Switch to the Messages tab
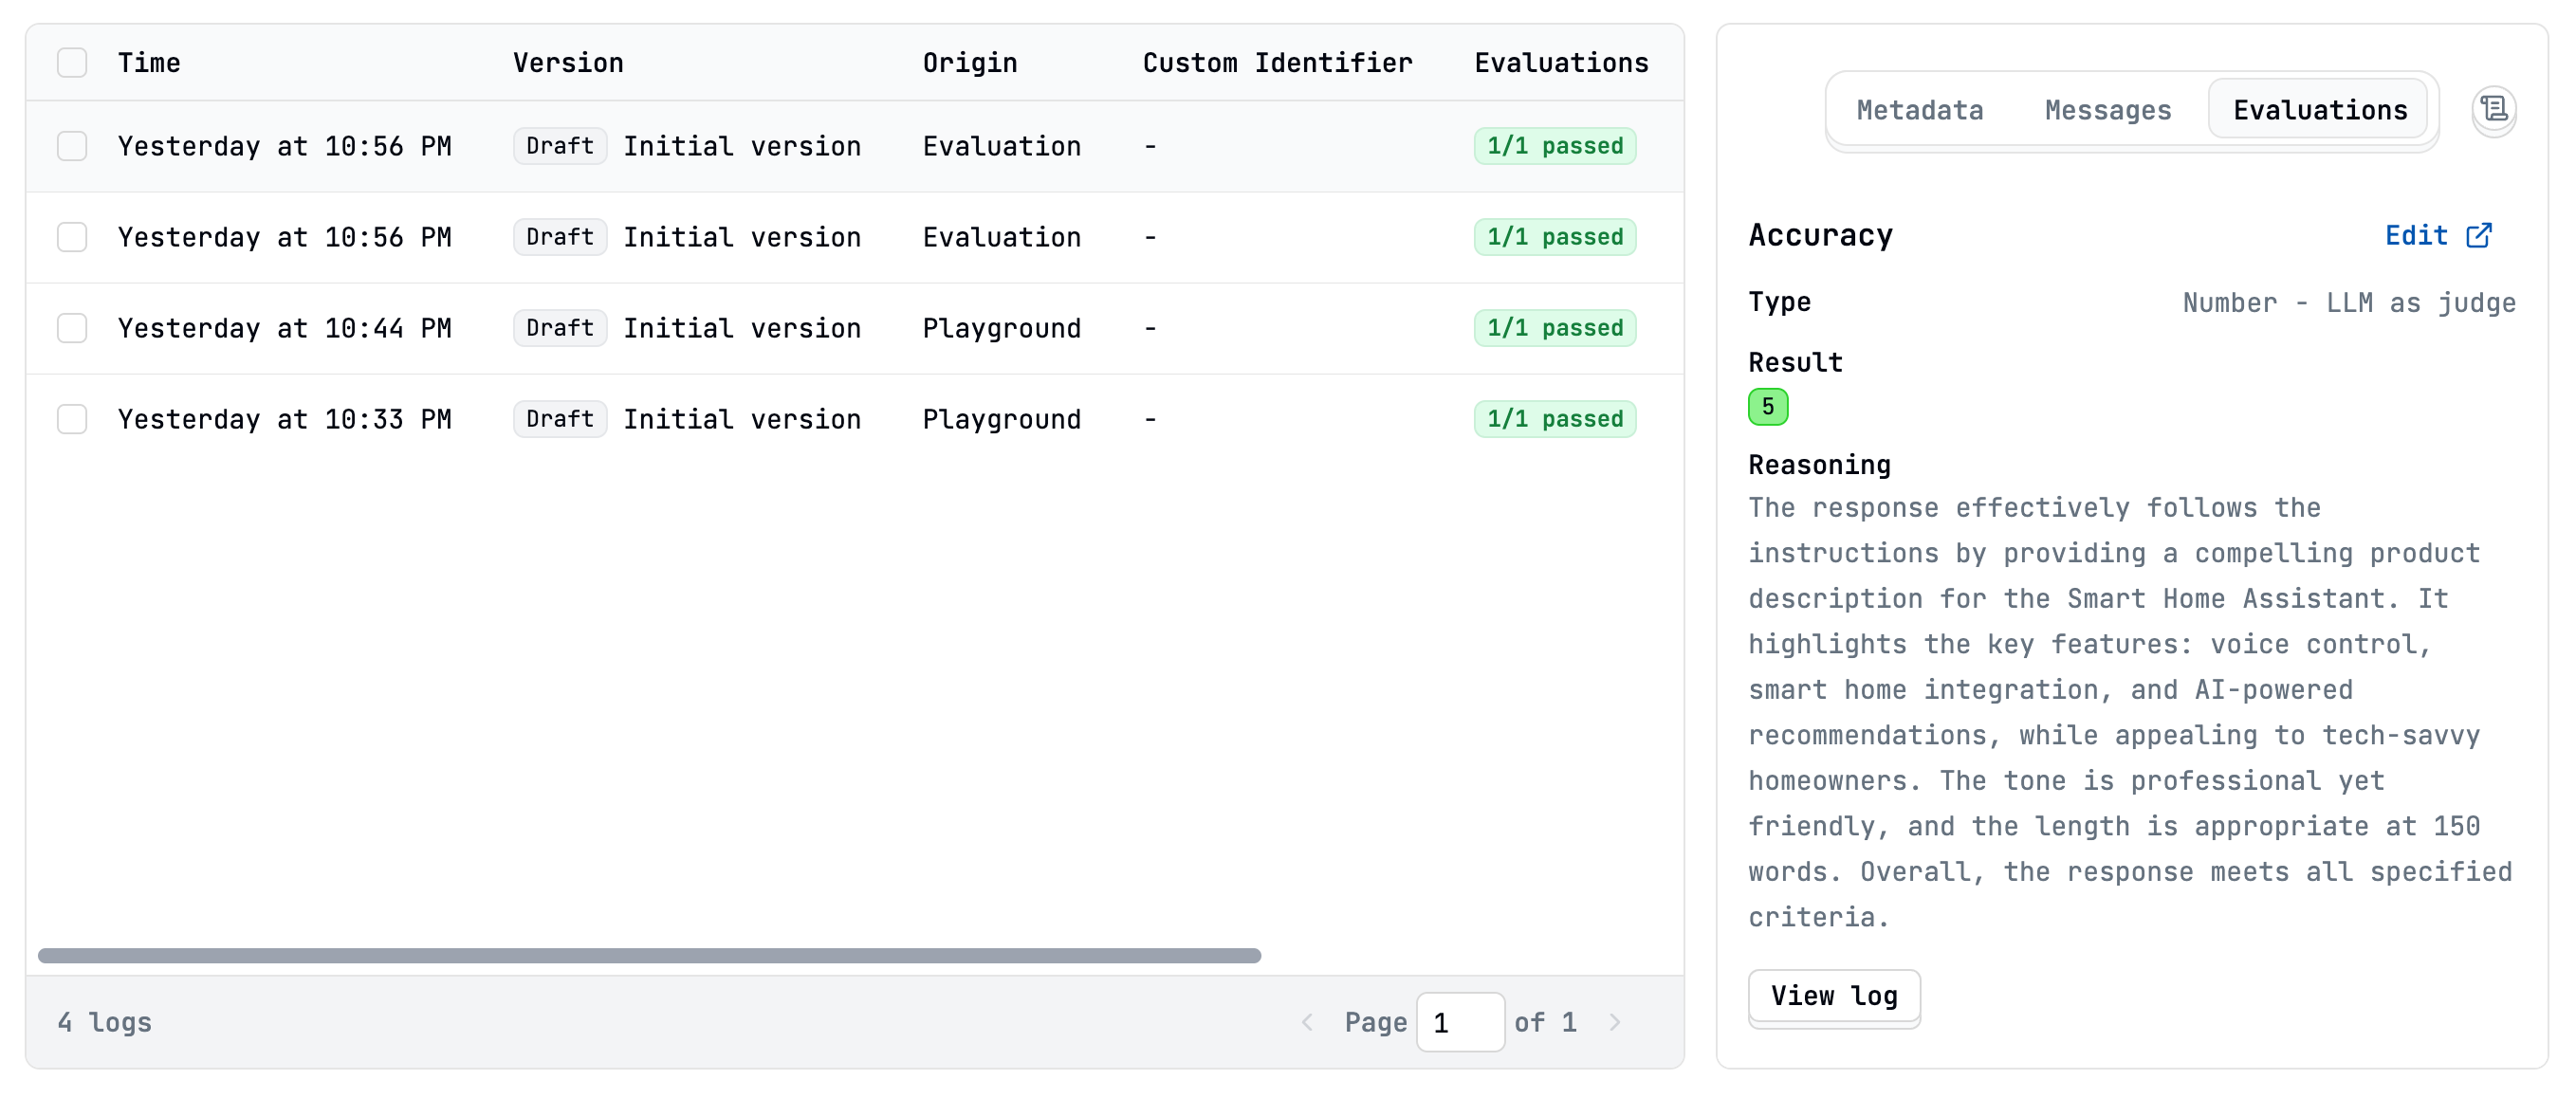 (2107, 110)
